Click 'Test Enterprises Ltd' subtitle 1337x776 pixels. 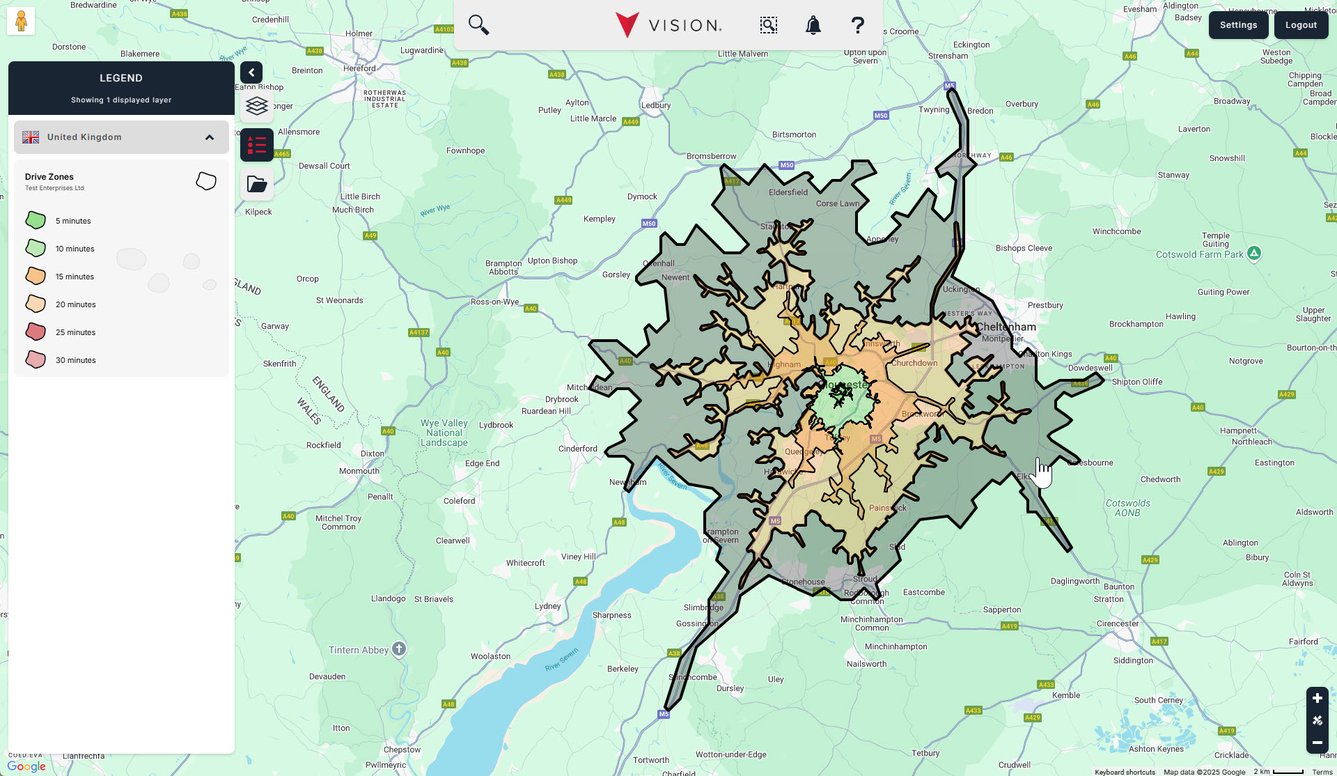tap(54, 188)
